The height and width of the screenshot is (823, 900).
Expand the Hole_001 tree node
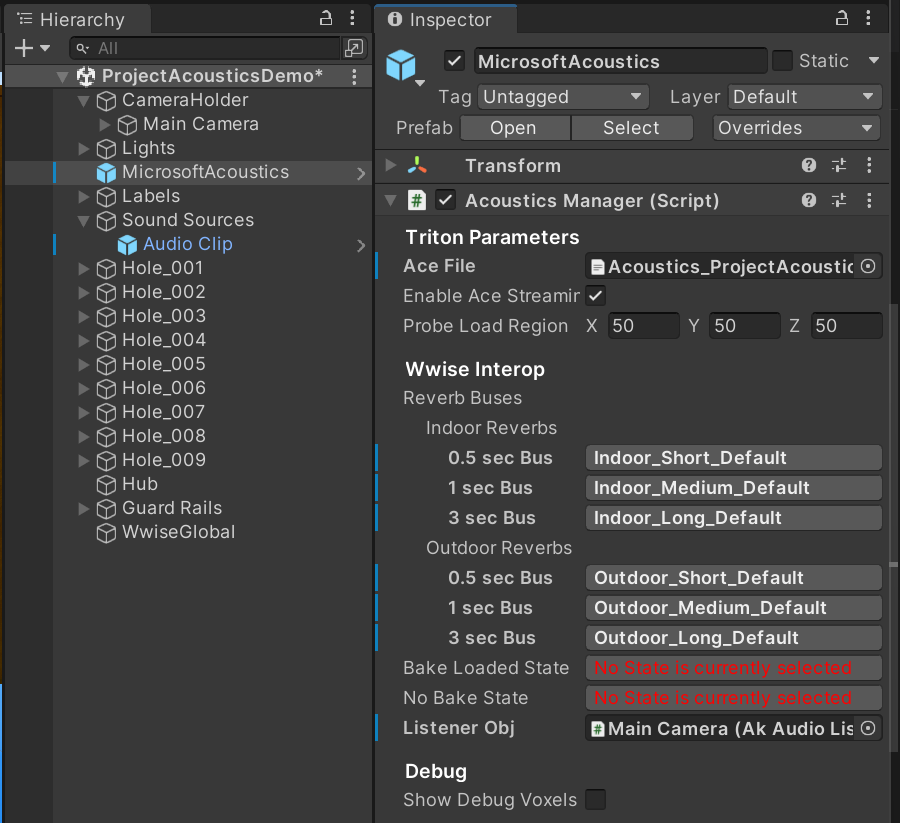coord(84,269)
